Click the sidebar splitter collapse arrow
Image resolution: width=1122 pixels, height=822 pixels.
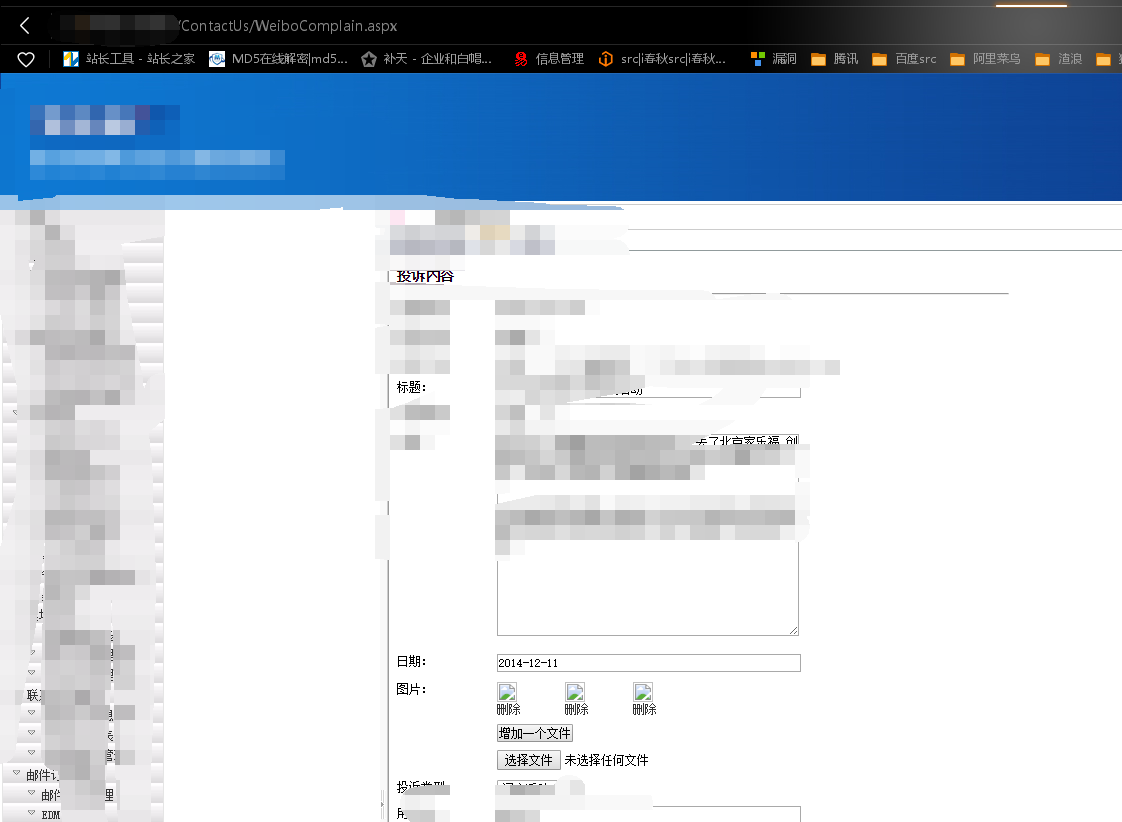point(382,802)
